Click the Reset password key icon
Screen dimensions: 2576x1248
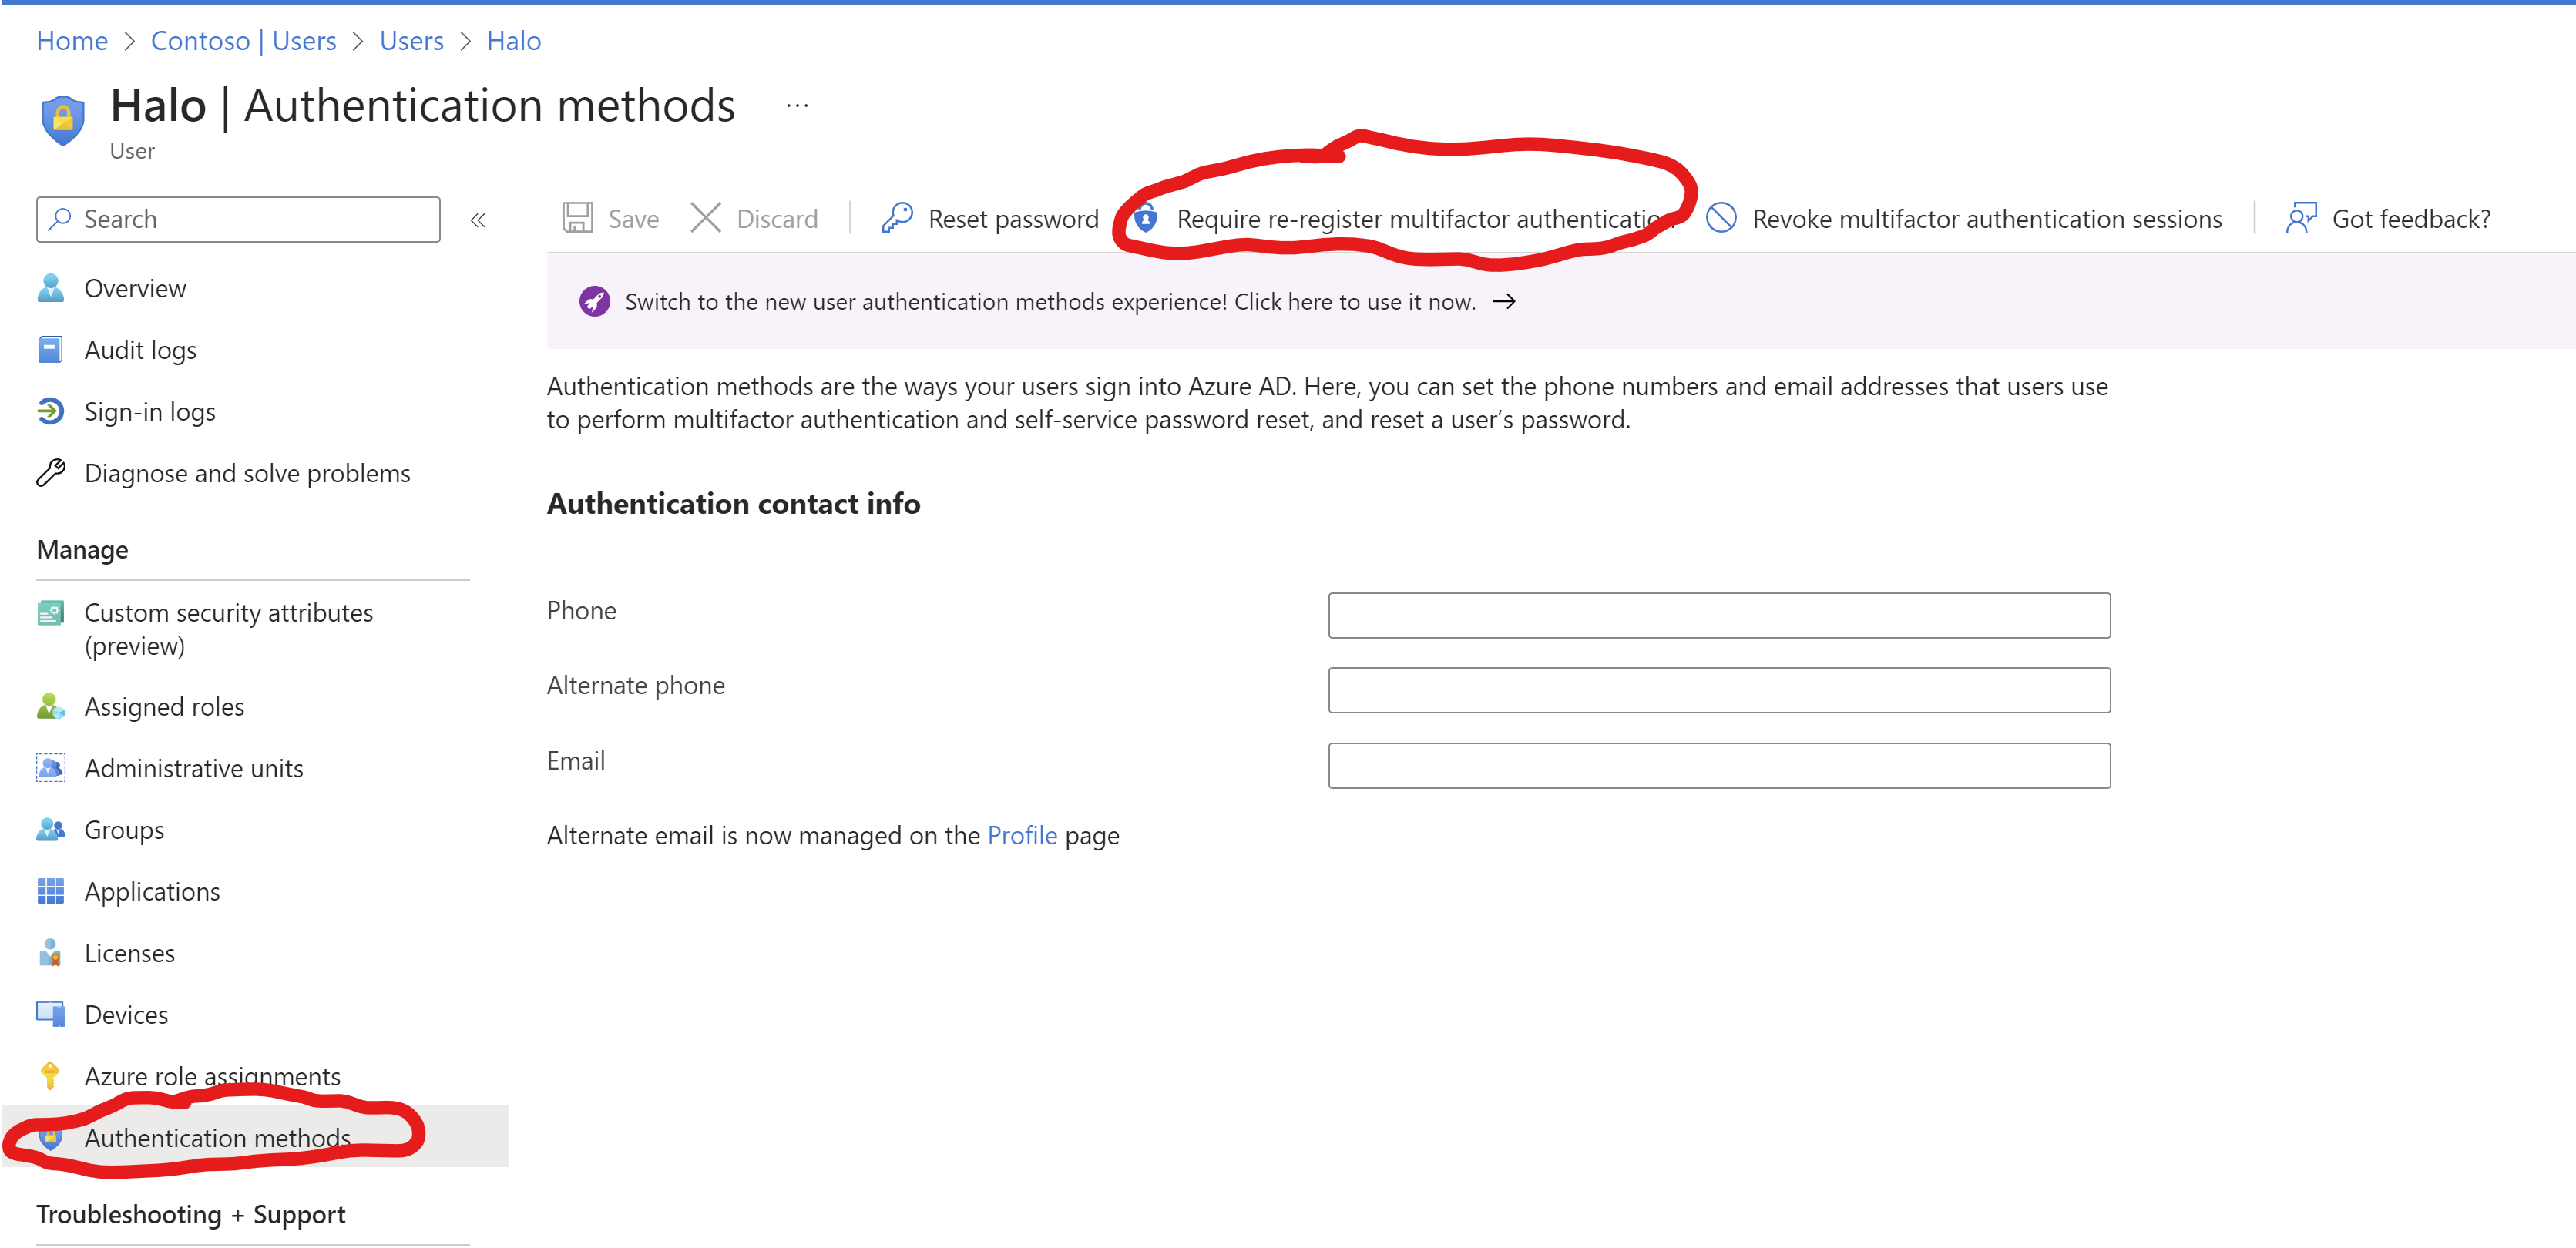point(897,218)
